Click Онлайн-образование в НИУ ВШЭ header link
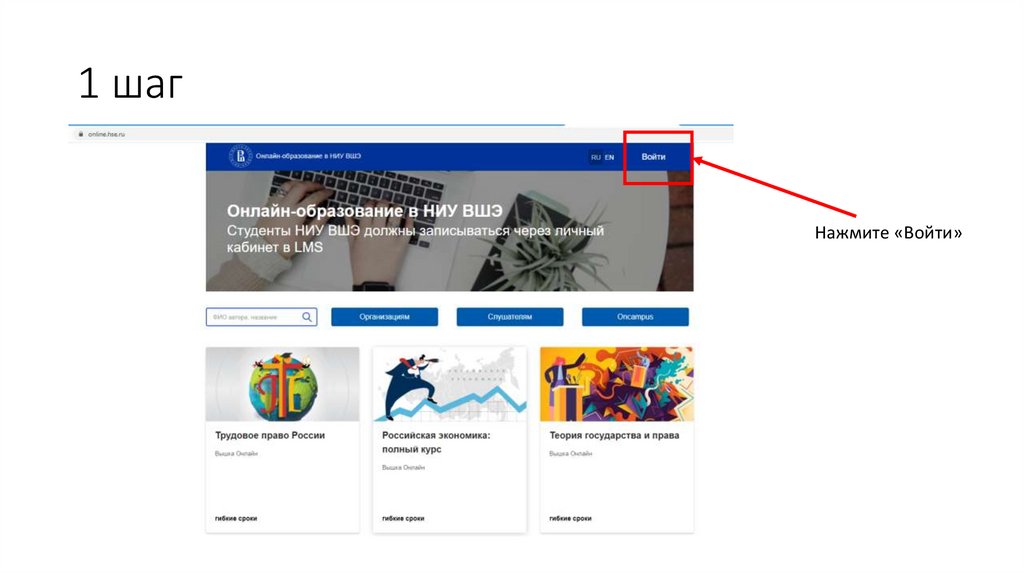The height and width of the screenshot is (574, 1024). click(x=308, y=156)
